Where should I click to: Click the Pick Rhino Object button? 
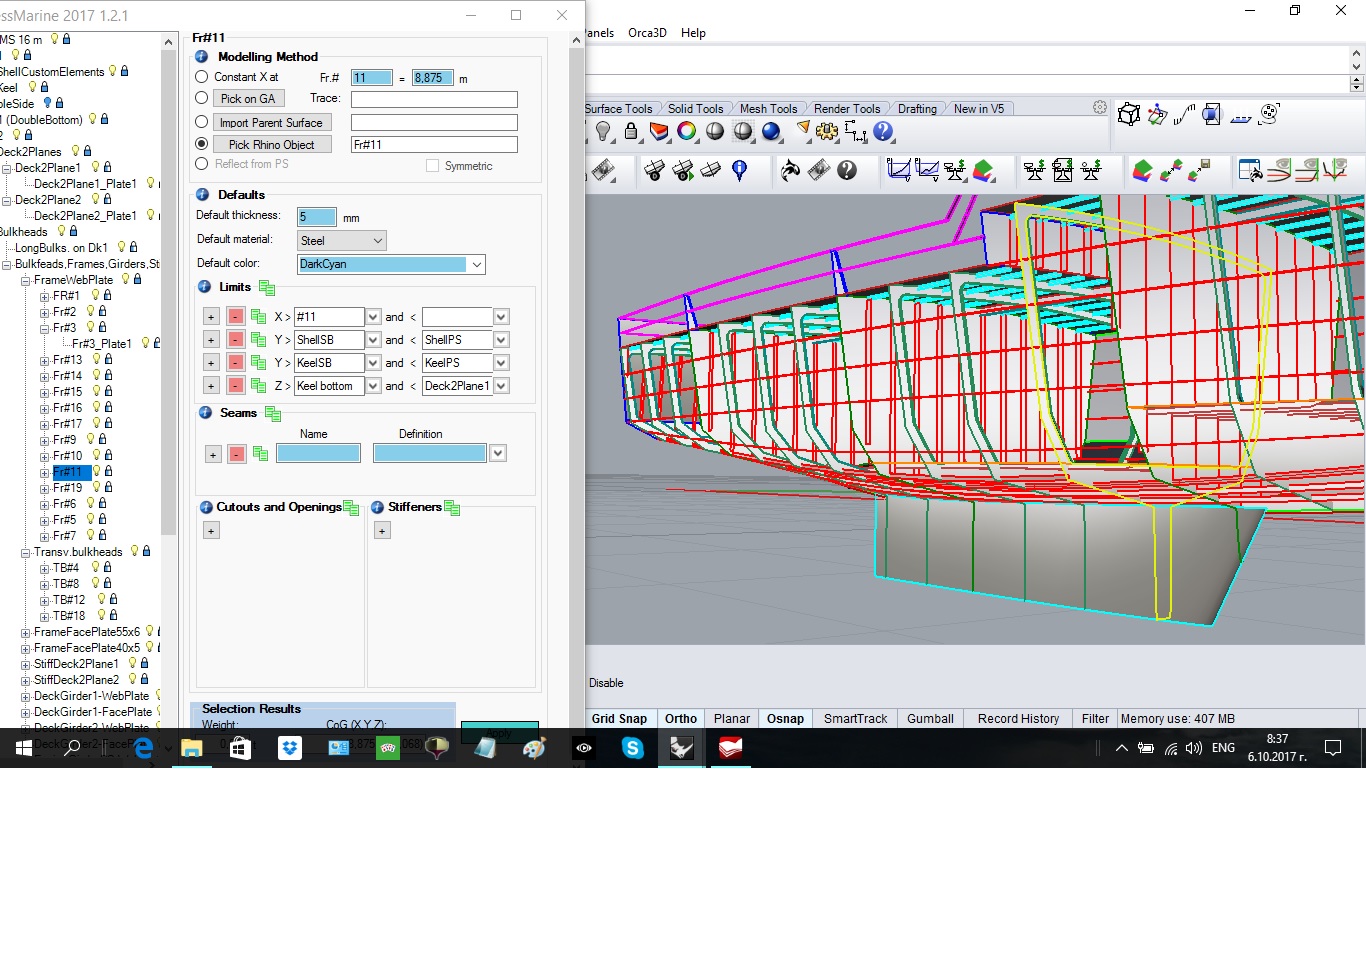(271, 145)
